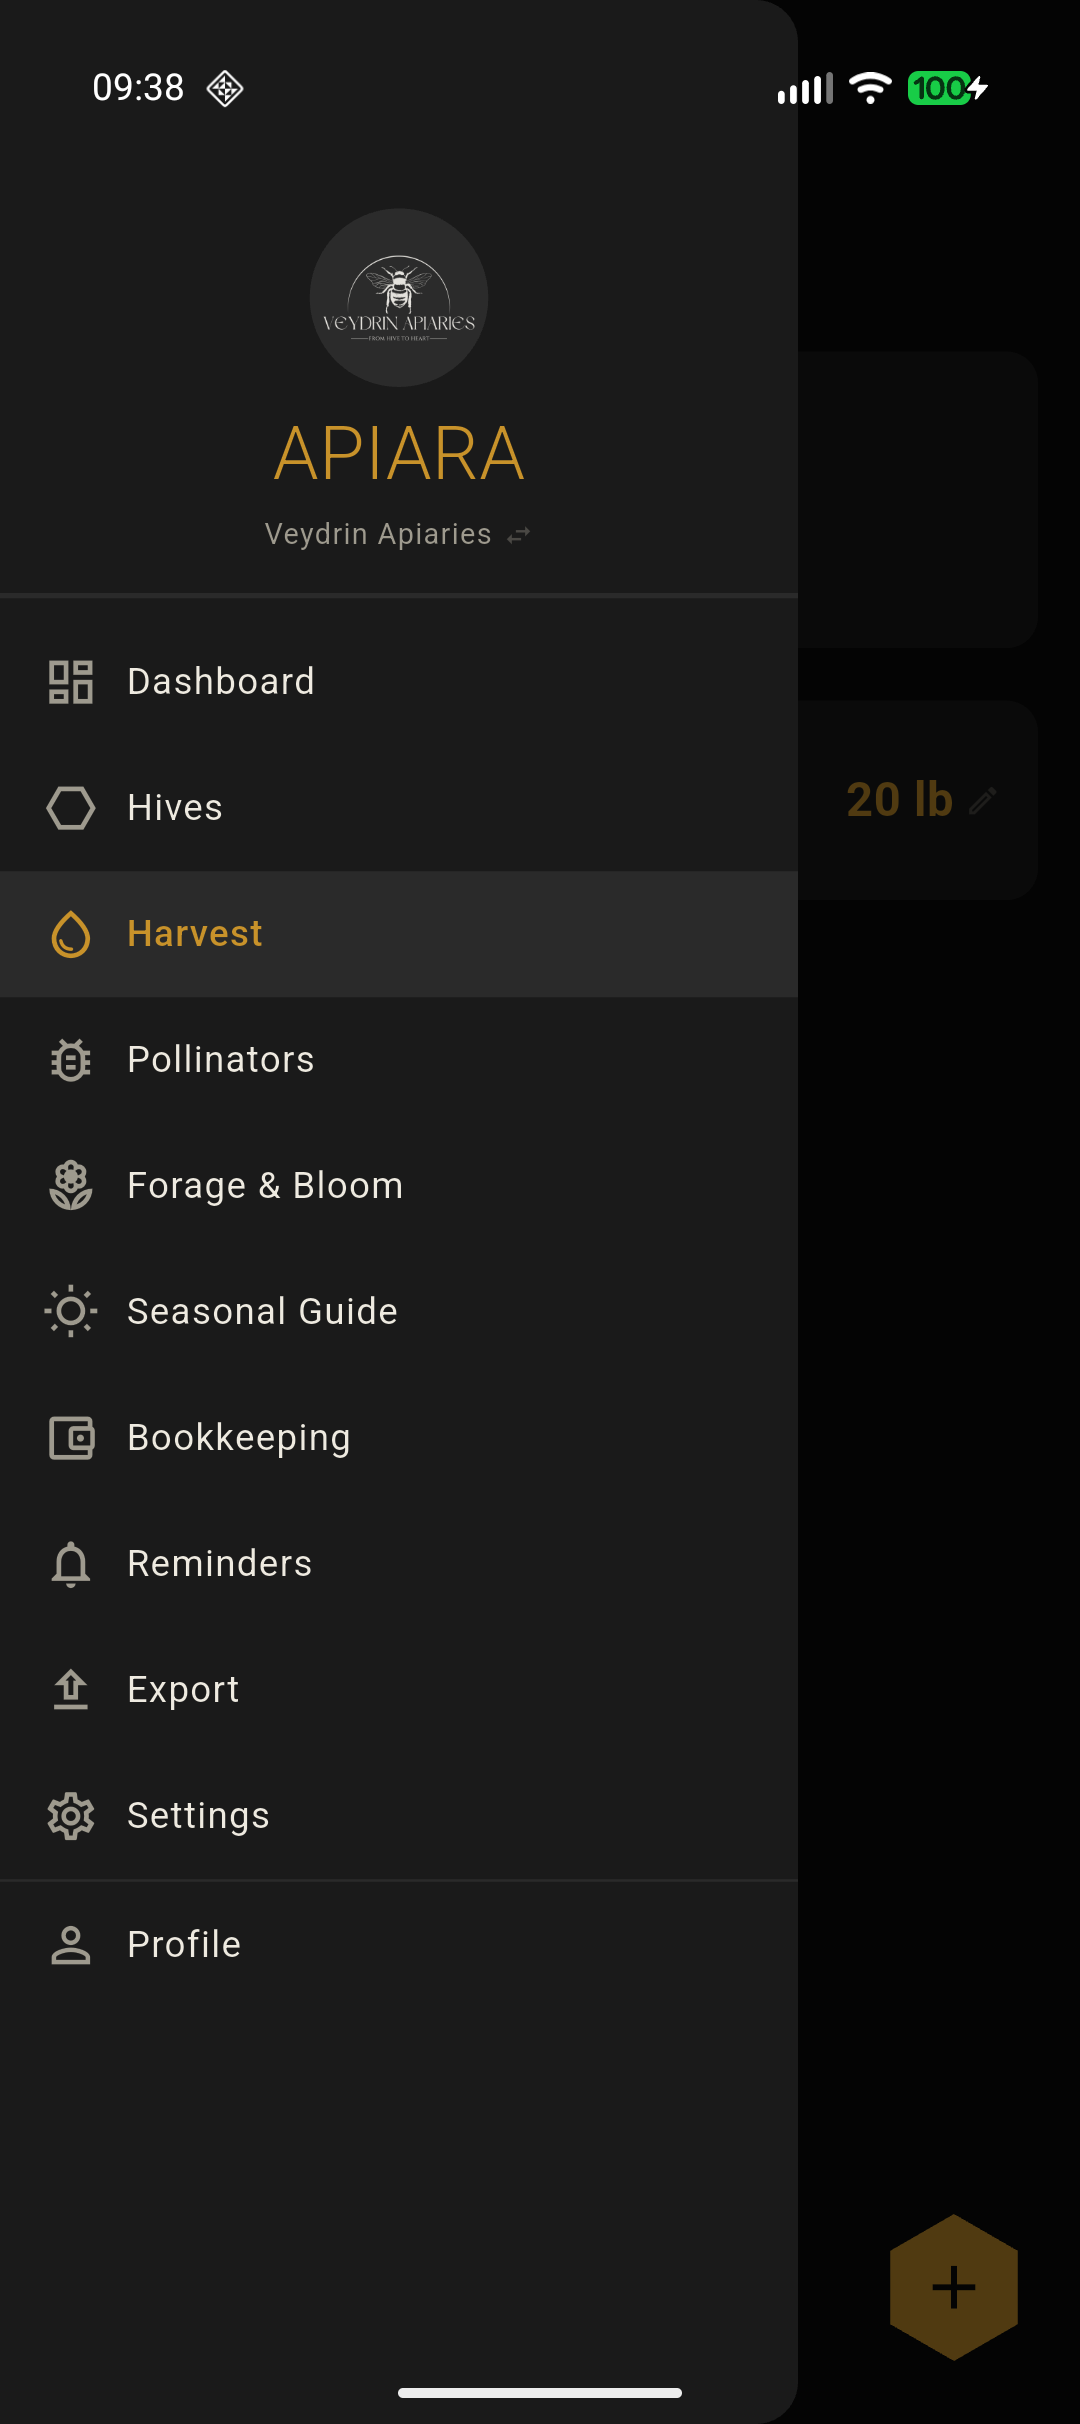Click the Forage & Bloom flower icon
1080x2424 pixels.
[71, 1186]
